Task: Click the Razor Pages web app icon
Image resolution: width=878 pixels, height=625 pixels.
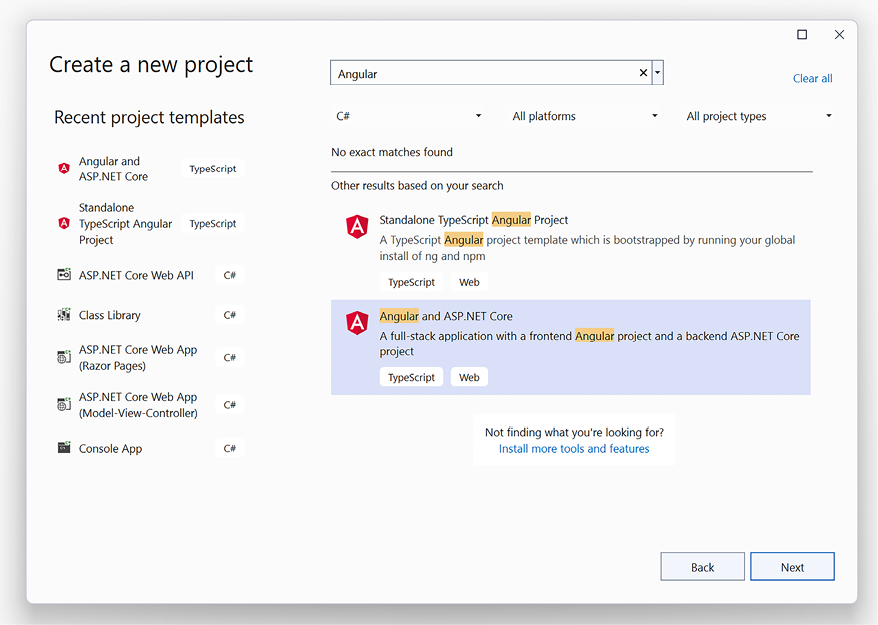Action: click(x=64, y=357)
